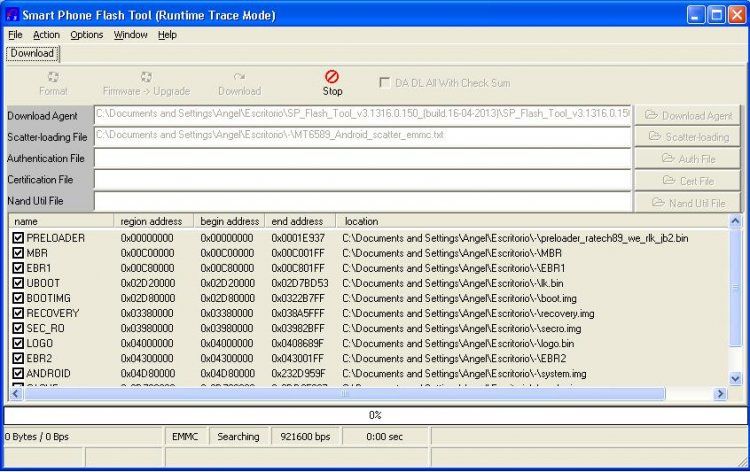Uncheck the EBR1 partition checkbox
Screen dimensions: 750x472
click(x=18, y=268)
